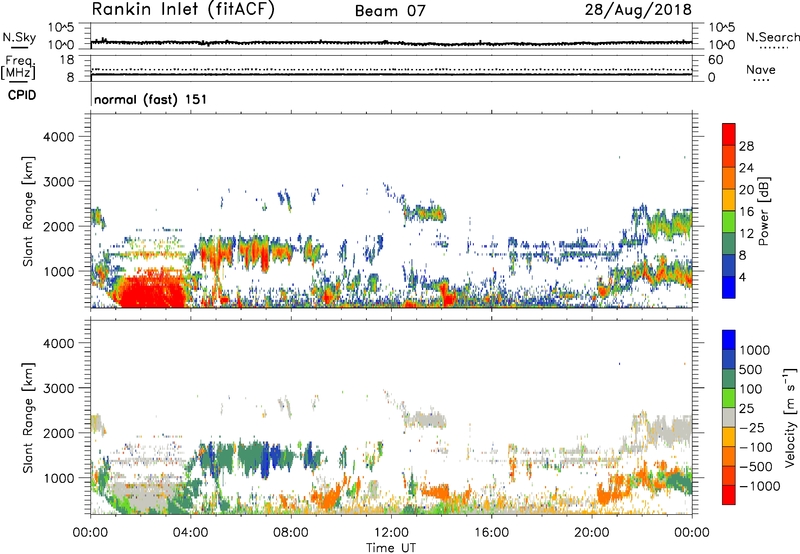Click the 10^5 tick left of the noise panel
This screenshot has height=554, width=800.
(61, 27)
